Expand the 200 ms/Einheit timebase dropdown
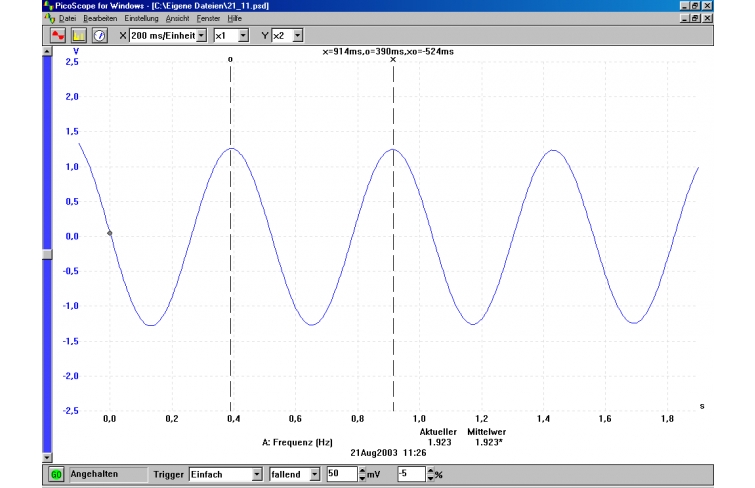The width and height of the screenshot is (755, 488). 202,36
